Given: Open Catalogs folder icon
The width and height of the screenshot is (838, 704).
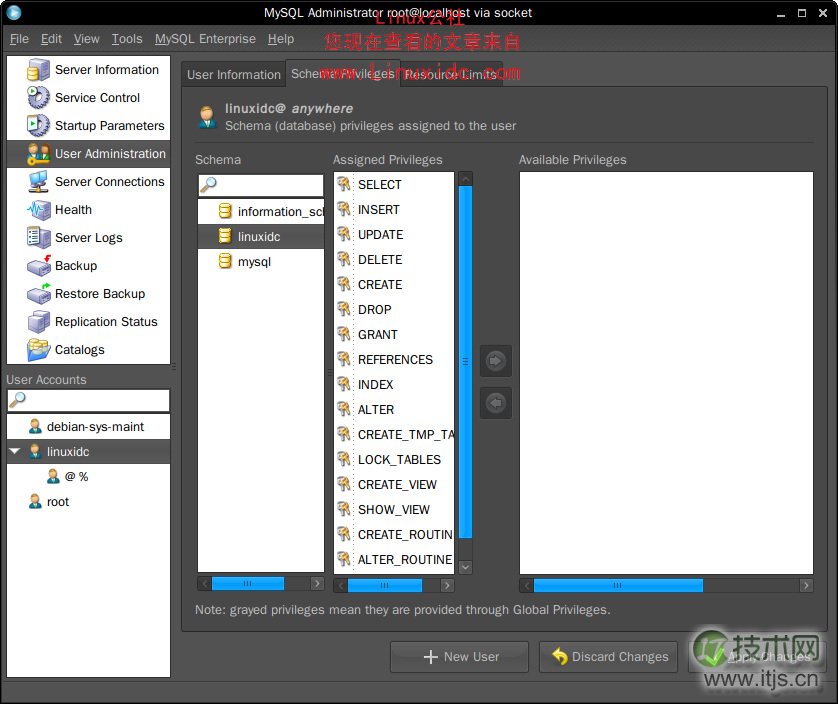Looking at the screenshot, I should (x=38, y=350).
